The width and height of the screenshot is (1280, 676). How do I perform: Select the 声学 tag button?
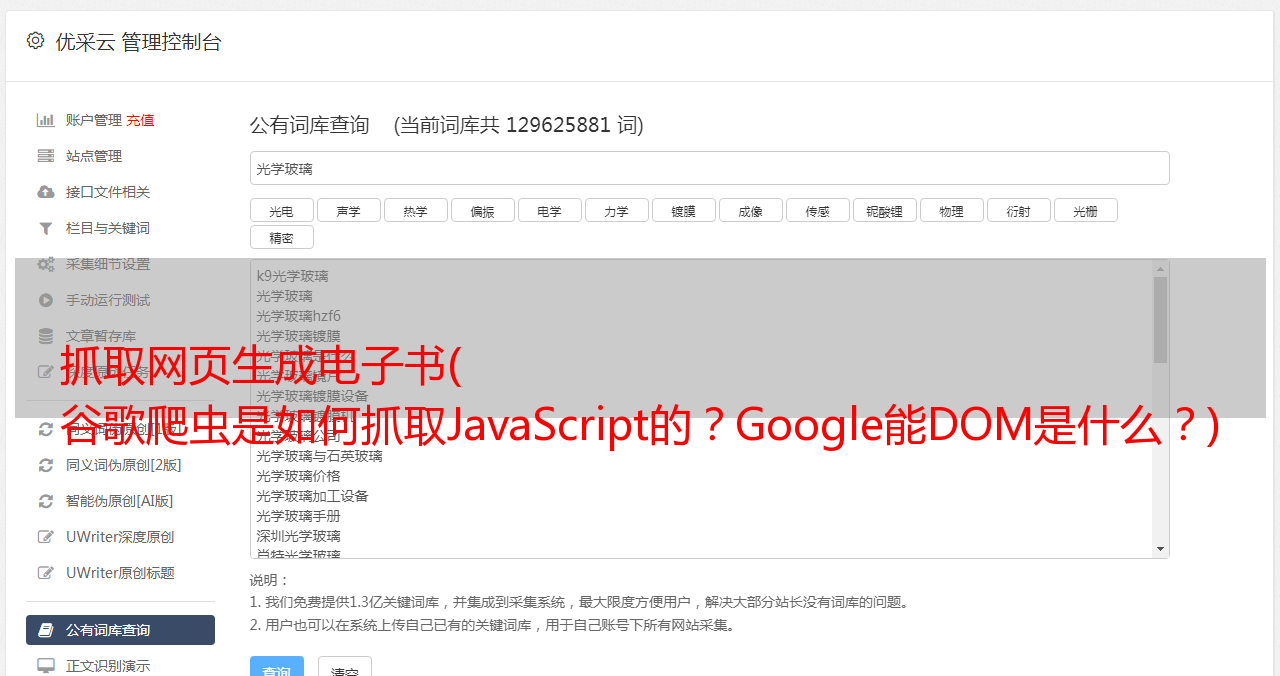[x=348, y=211]
